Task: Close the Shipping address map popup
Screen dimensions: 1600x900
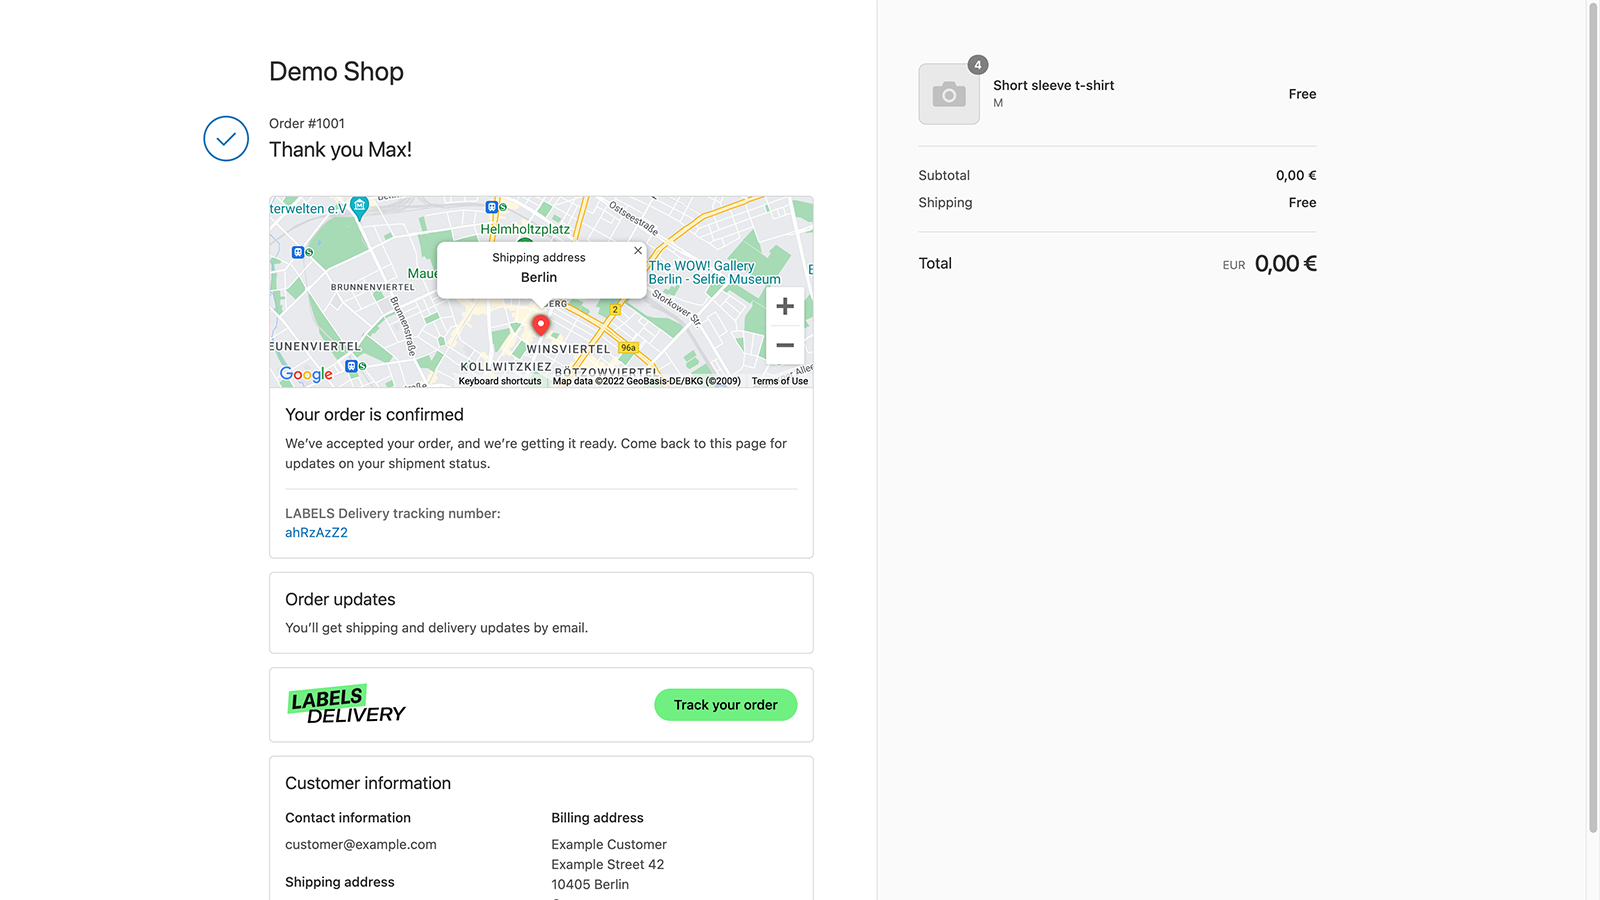Action: click(x=638, y=251)
